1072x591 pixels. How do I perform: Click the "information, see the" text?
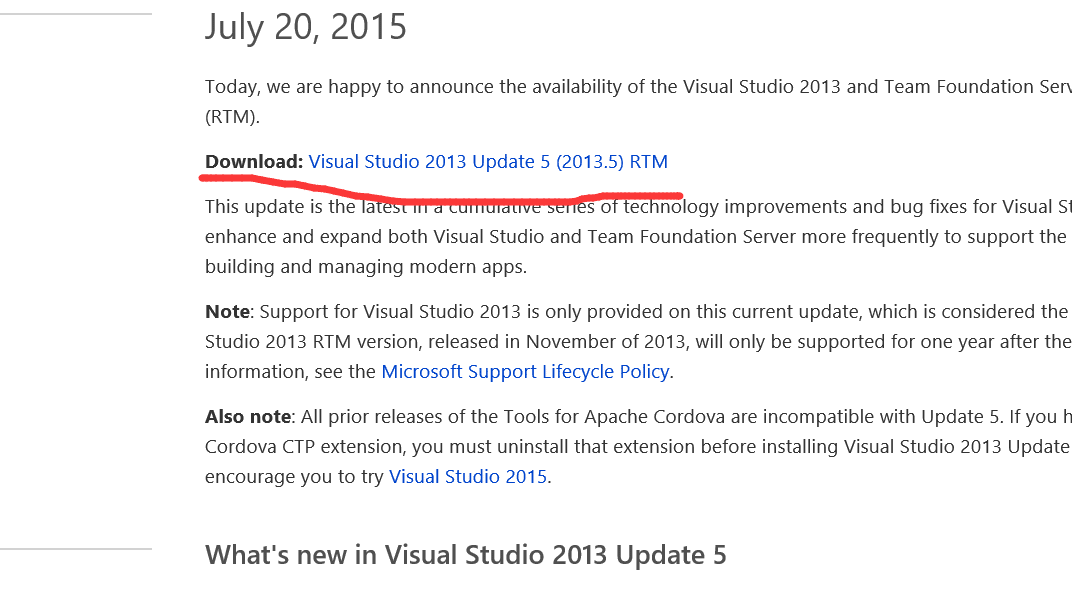[290, 372]
